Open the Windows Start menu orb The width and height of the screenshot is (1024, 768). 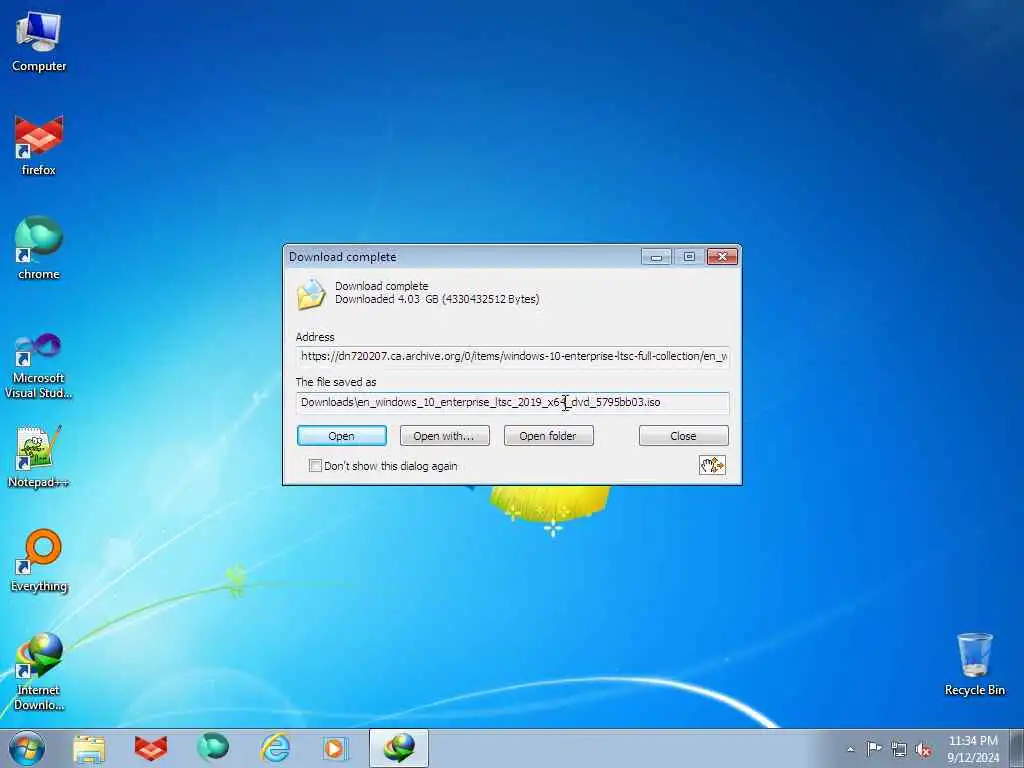click(27, 748)
